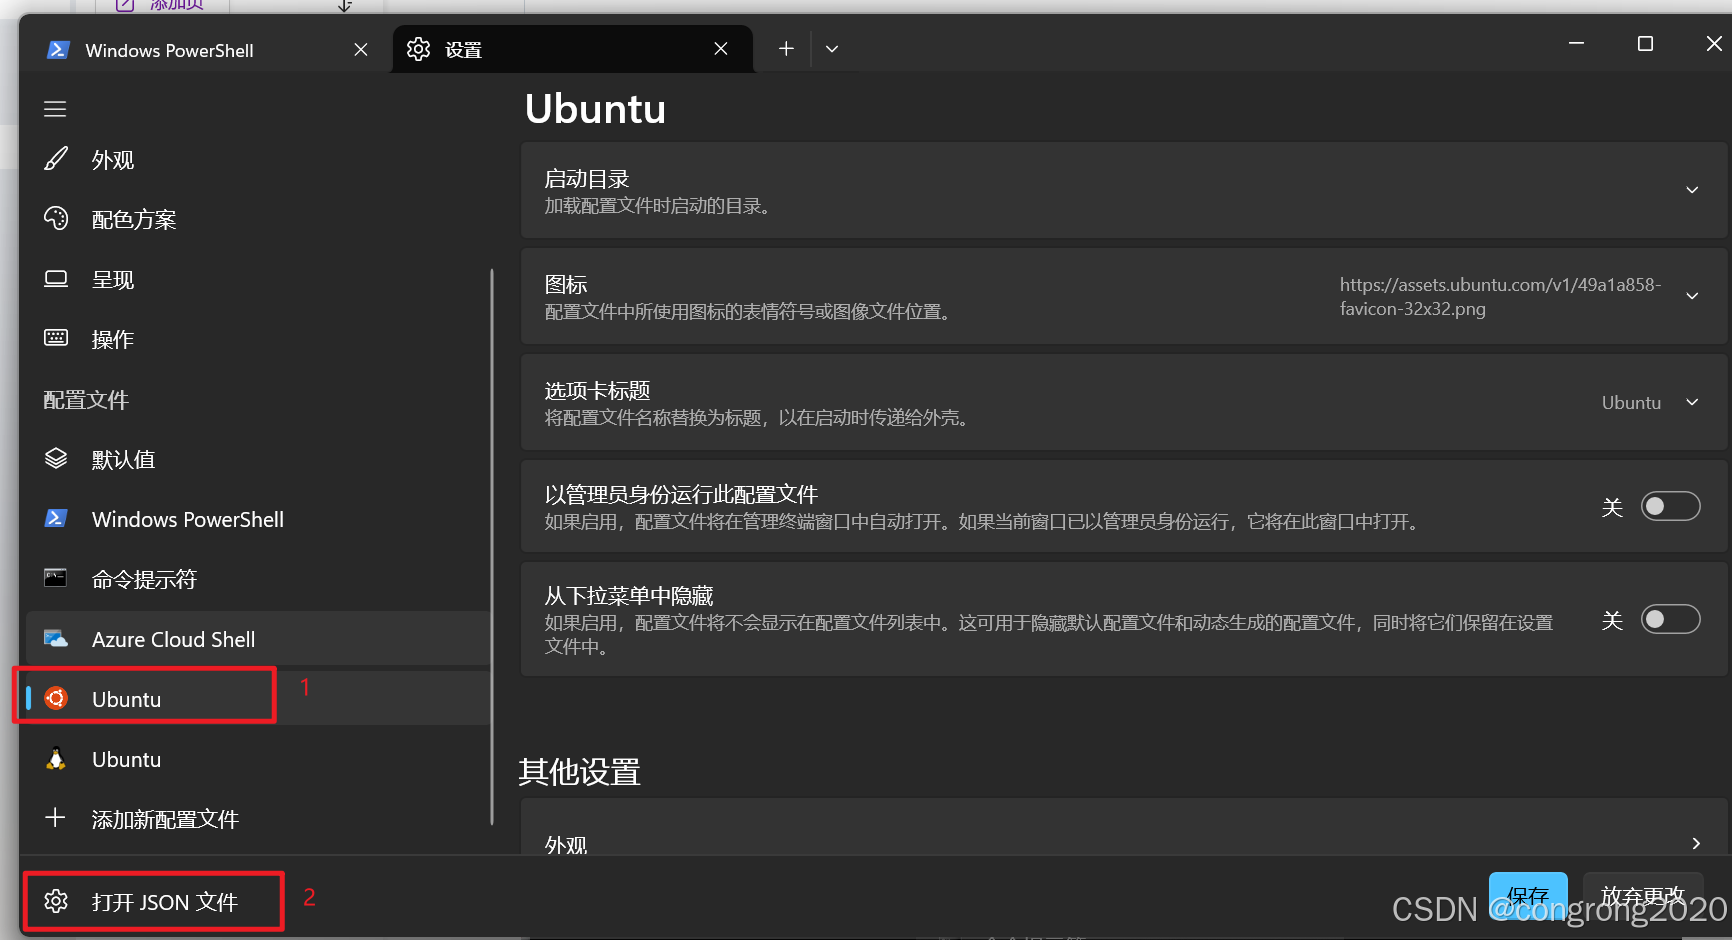This screenshot has height=940, width=1732.
Task: Select 配色方案 in the sidebar
Action: (258, 219)
